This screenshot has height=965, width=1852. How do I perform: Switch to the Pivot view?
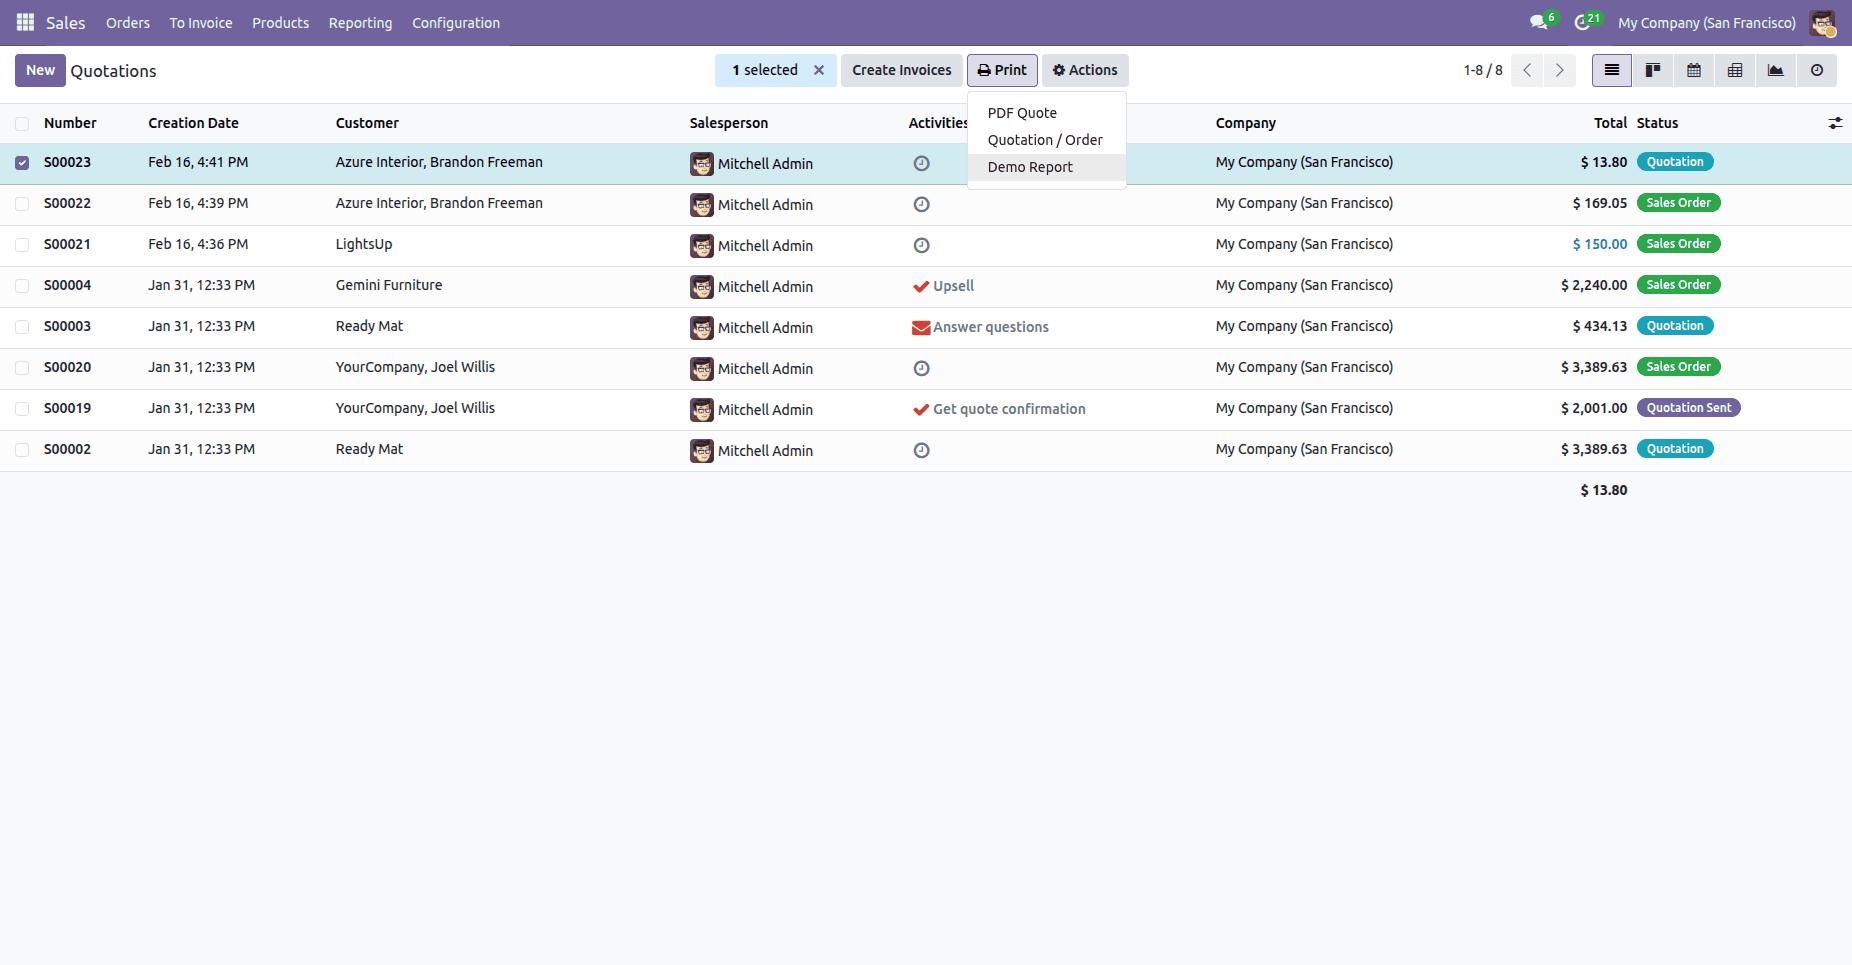[x=1735, y=70]
